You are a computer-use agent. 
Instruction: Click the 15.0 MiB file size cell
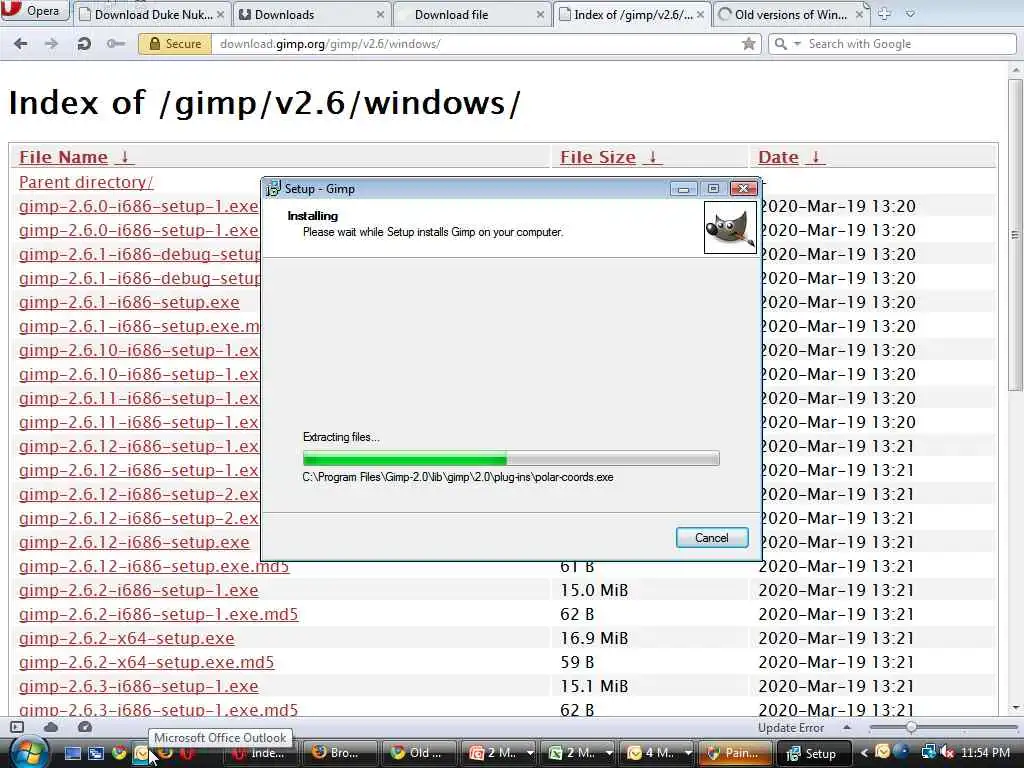point(594,590)
